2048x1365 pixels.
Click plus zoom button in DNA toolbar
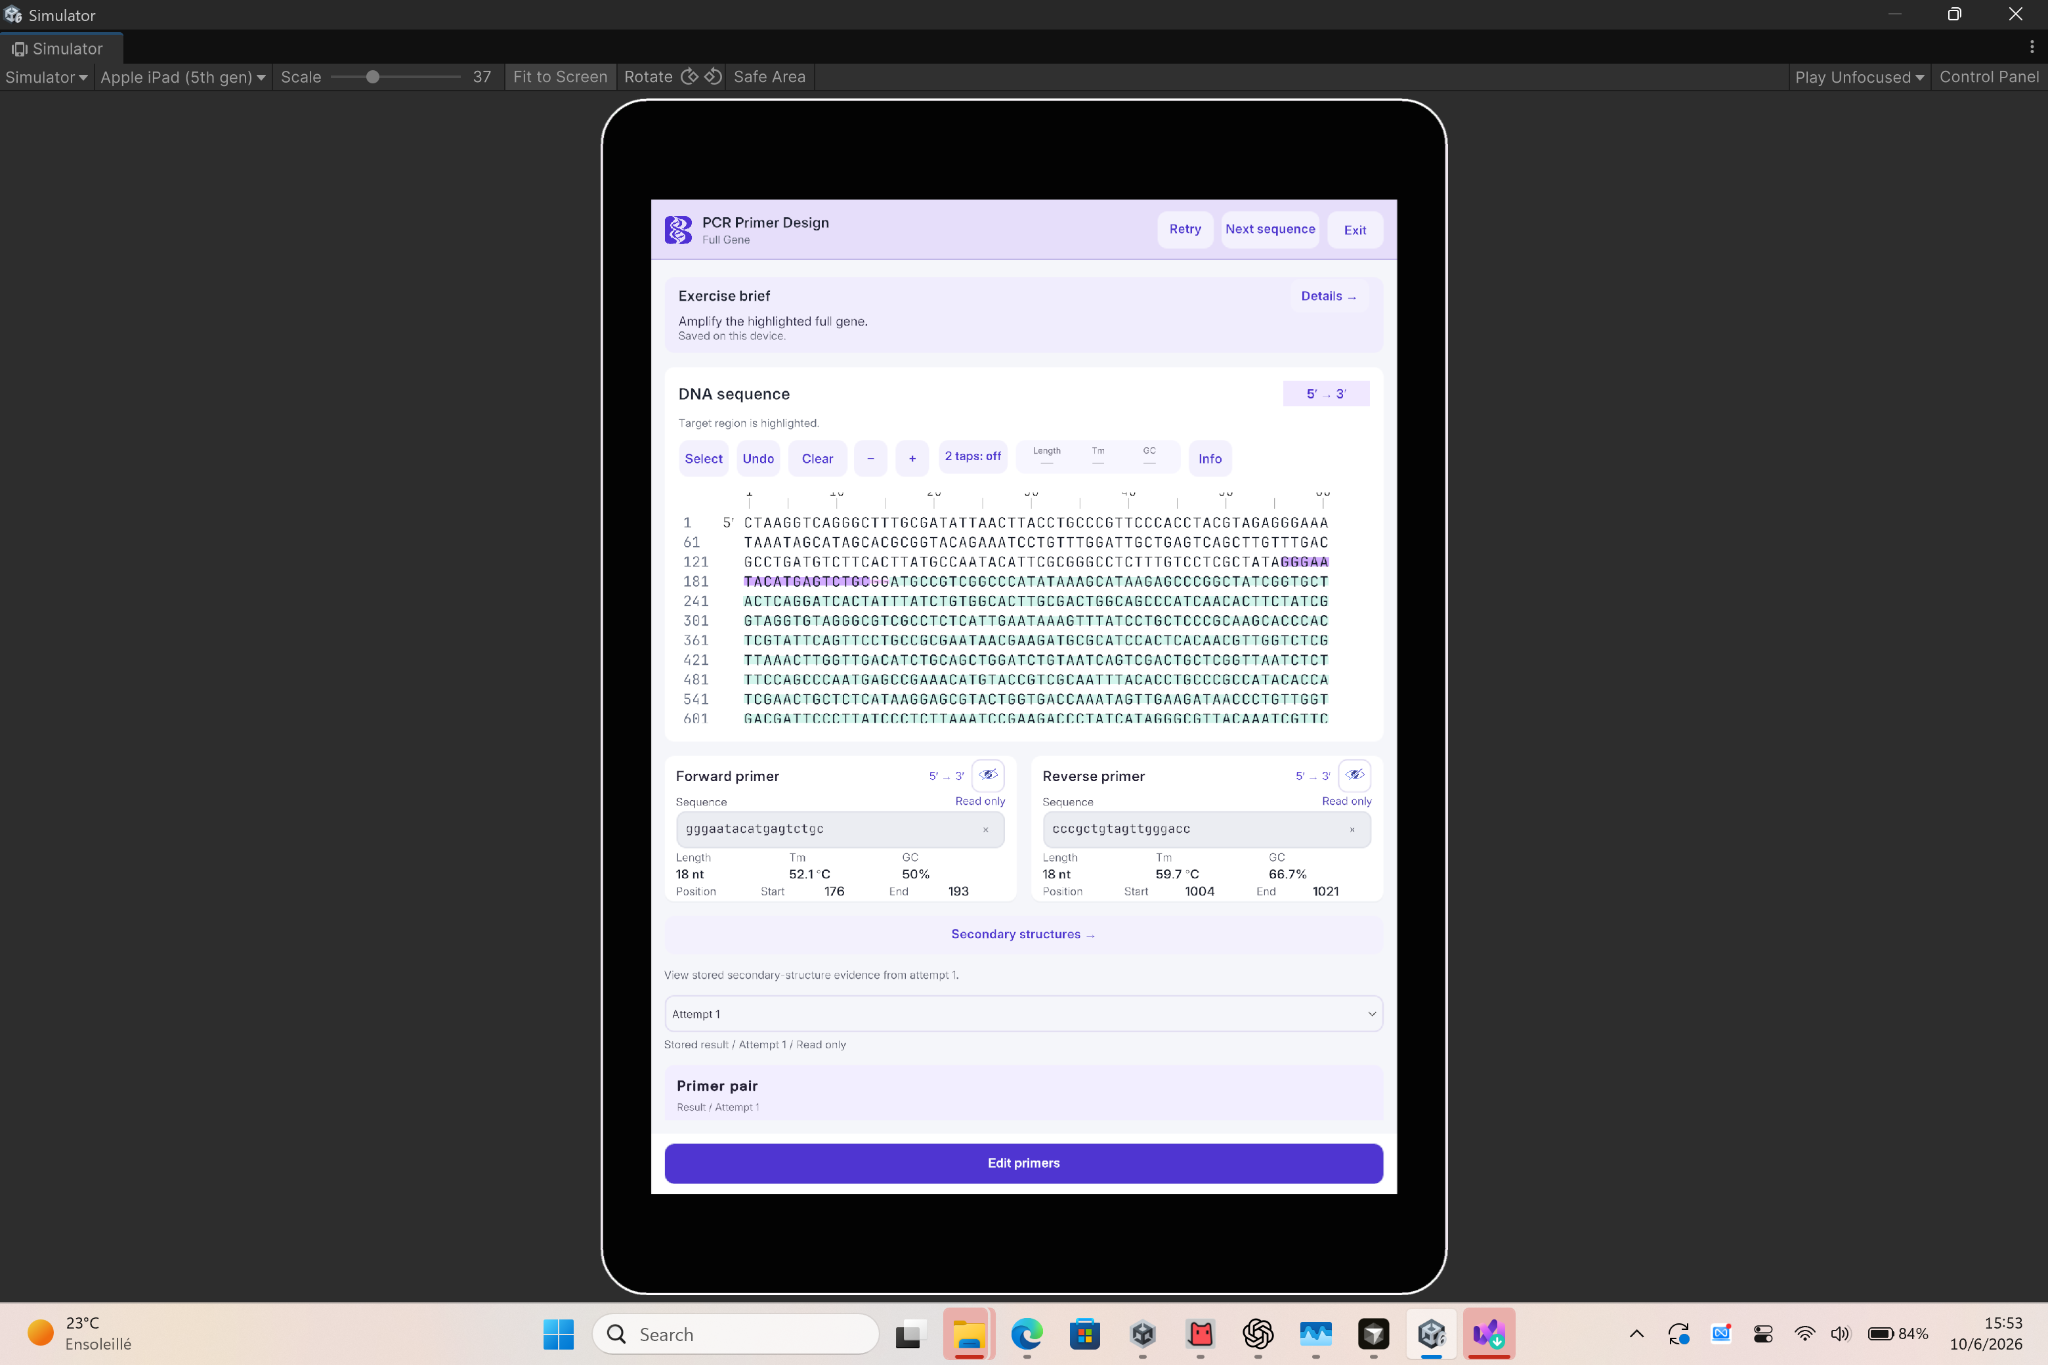coord(912,459)
